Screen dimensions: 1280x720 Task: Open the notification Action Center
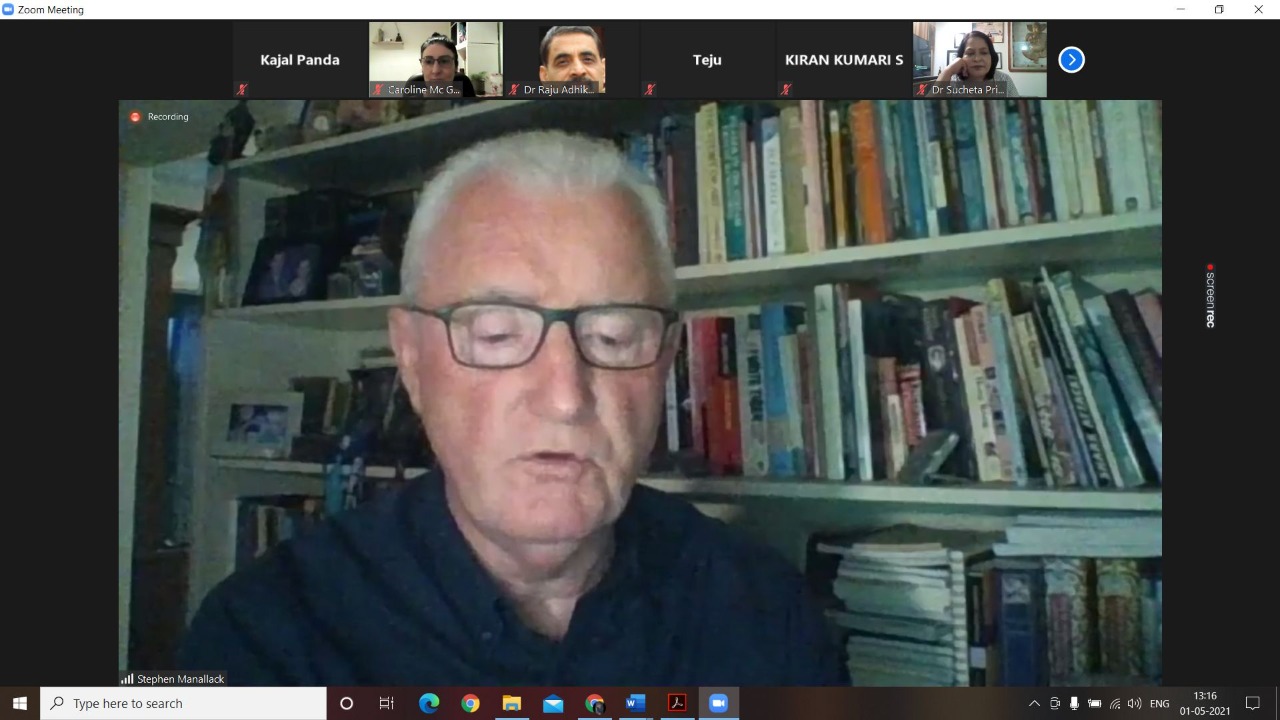(x=1253, y=703)
